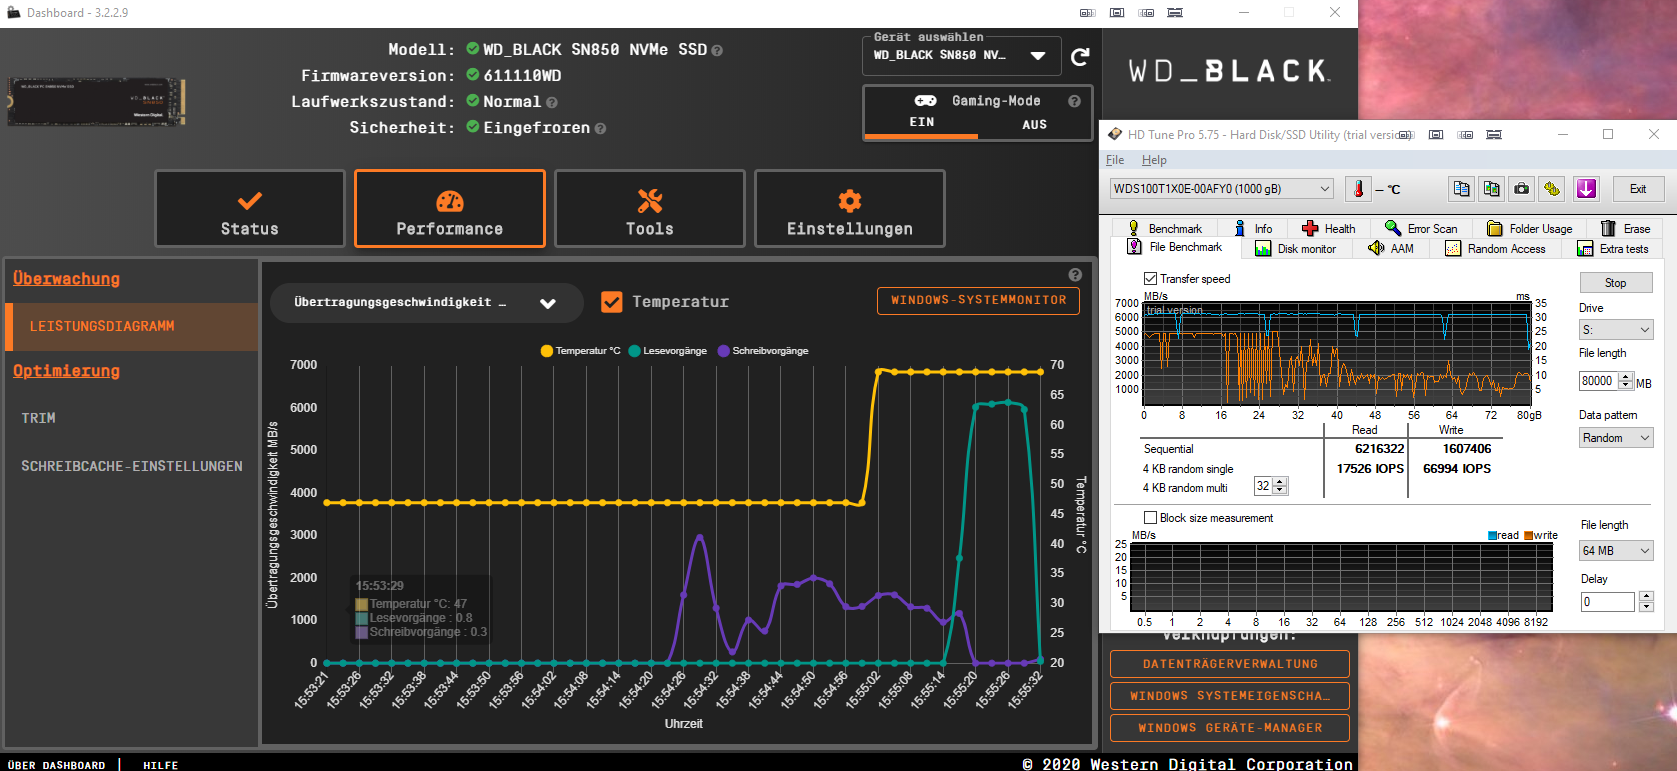Open the Folder Usage tab
Image resolution: width=1677 pixels, height=771 pixels.
pos(1530,228)
